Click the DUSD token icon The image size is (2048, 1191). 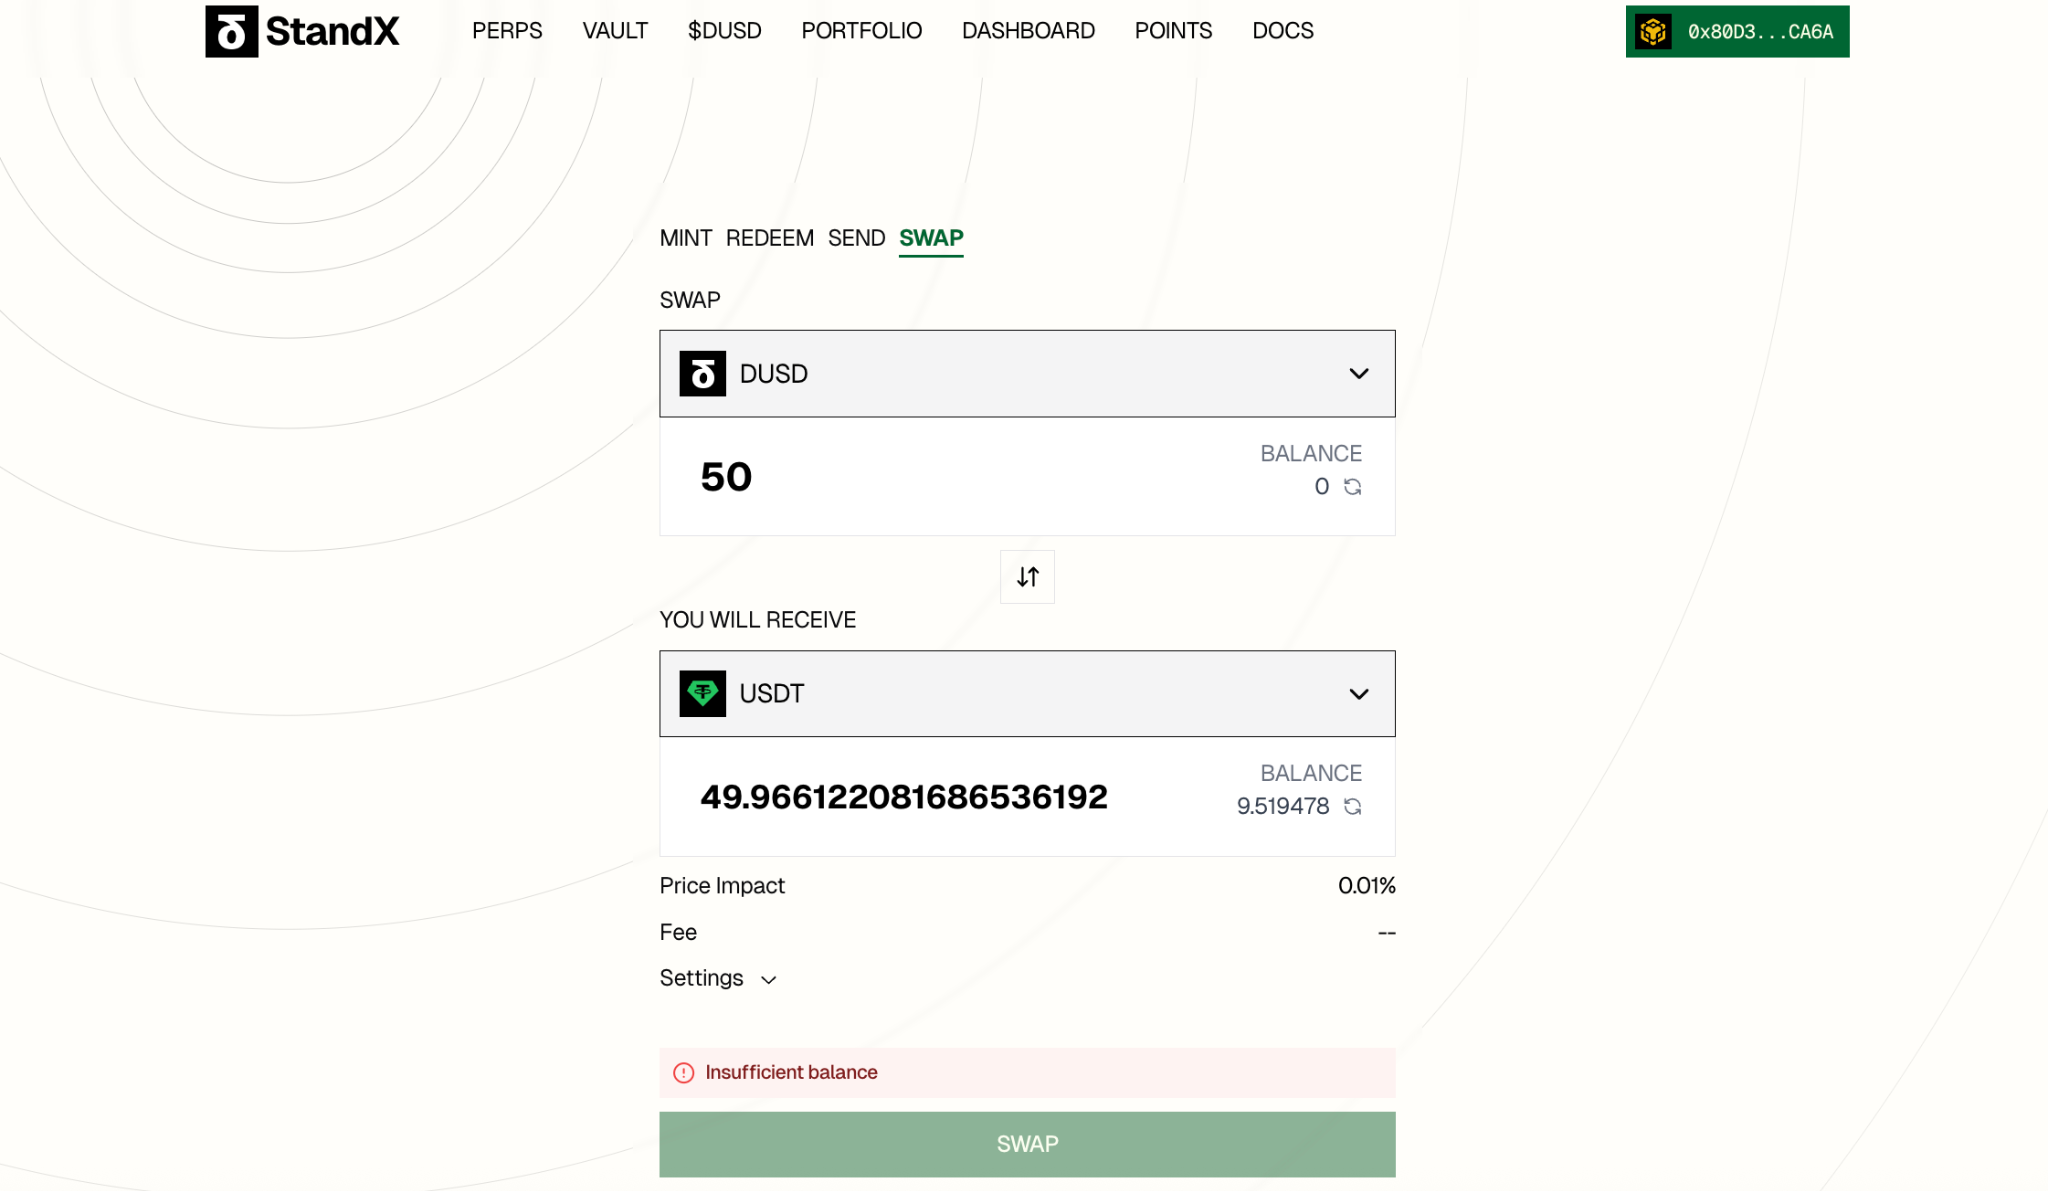[x=702, y=374]
